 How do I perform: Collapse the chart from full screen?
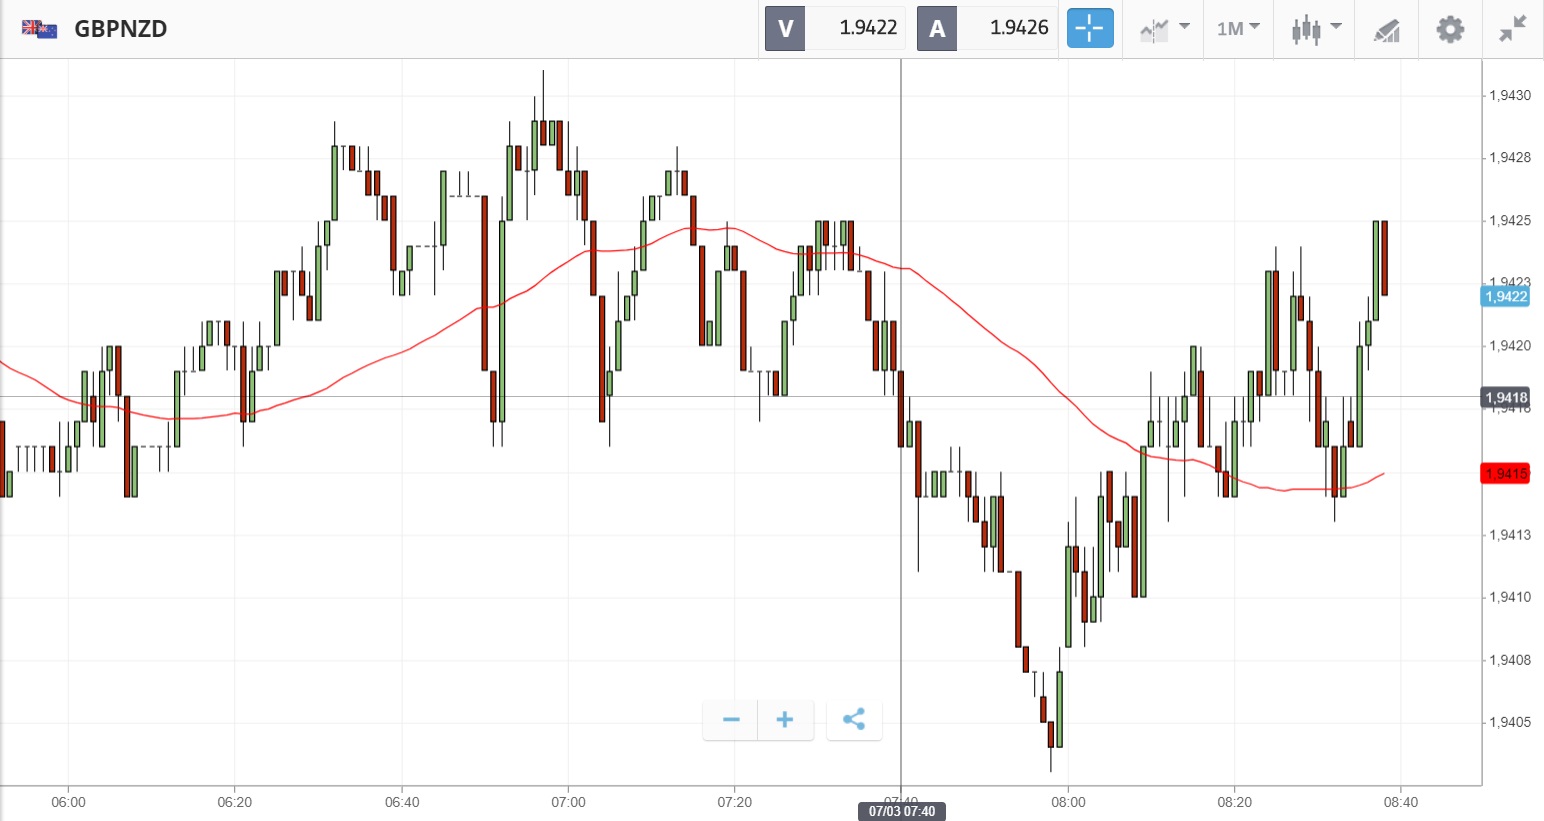(x=1513, y=29)
